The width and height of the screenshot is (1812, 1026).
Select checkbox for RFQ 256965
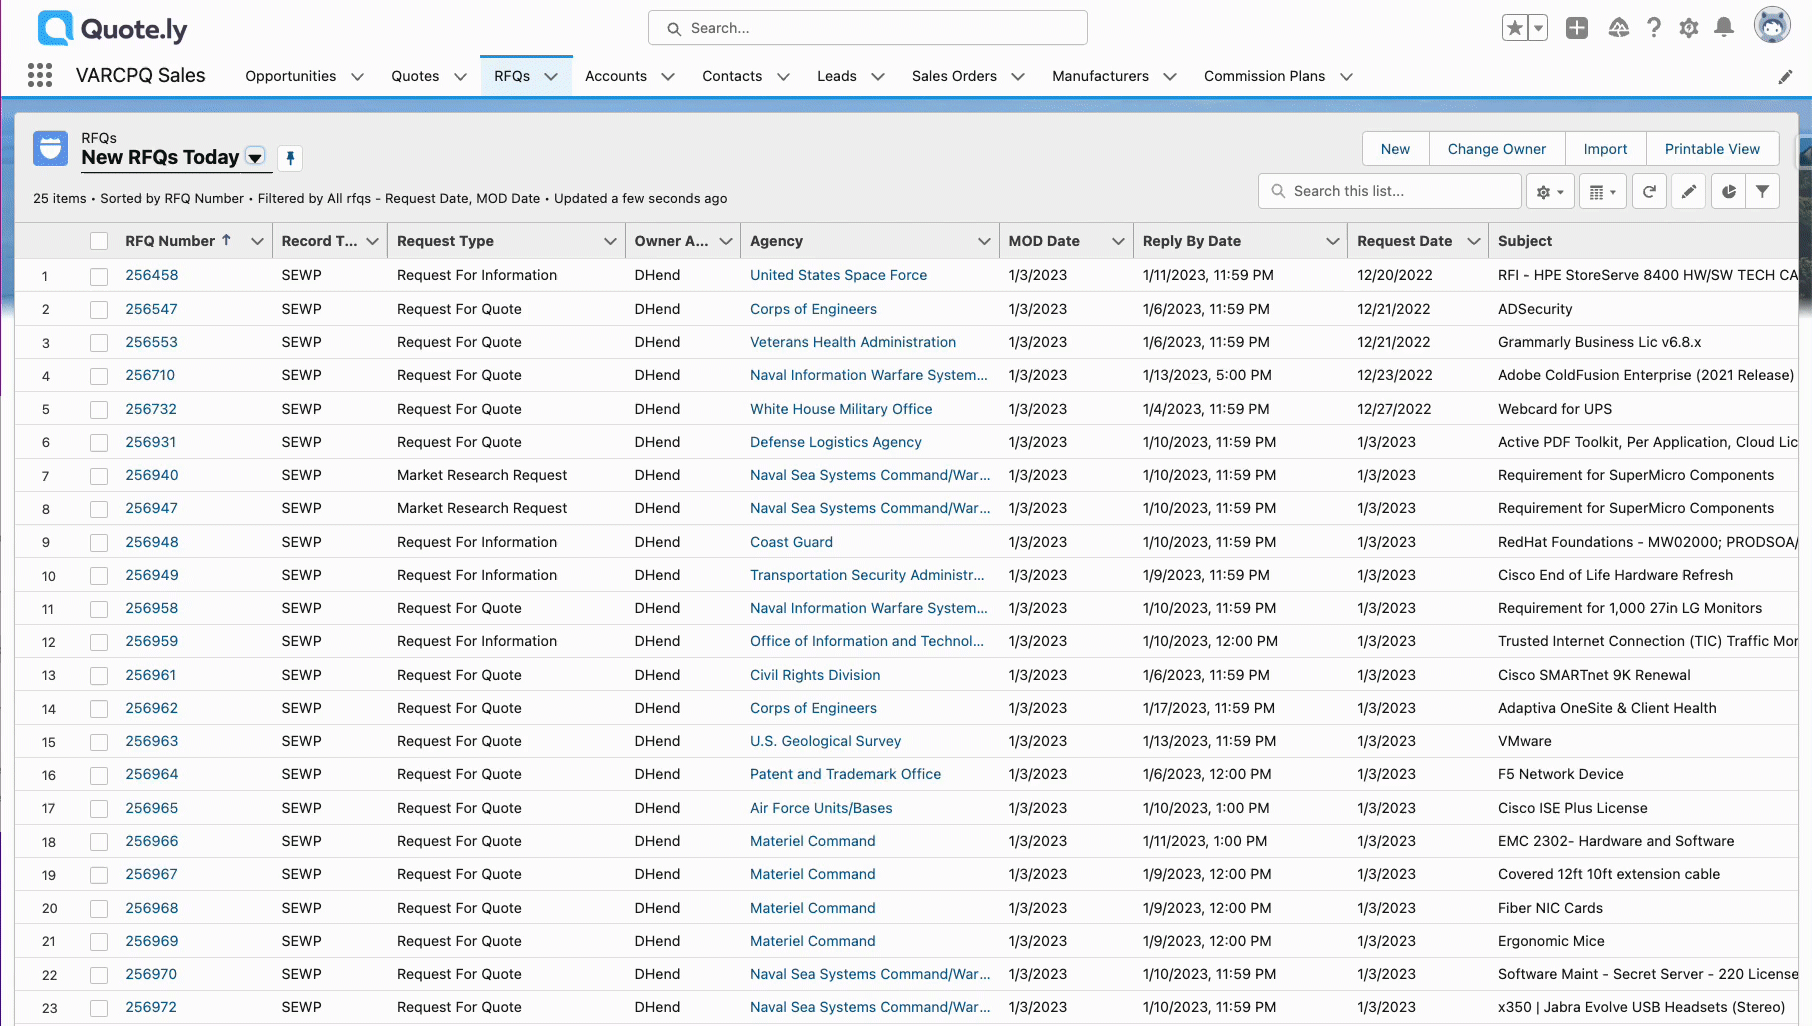99,809
